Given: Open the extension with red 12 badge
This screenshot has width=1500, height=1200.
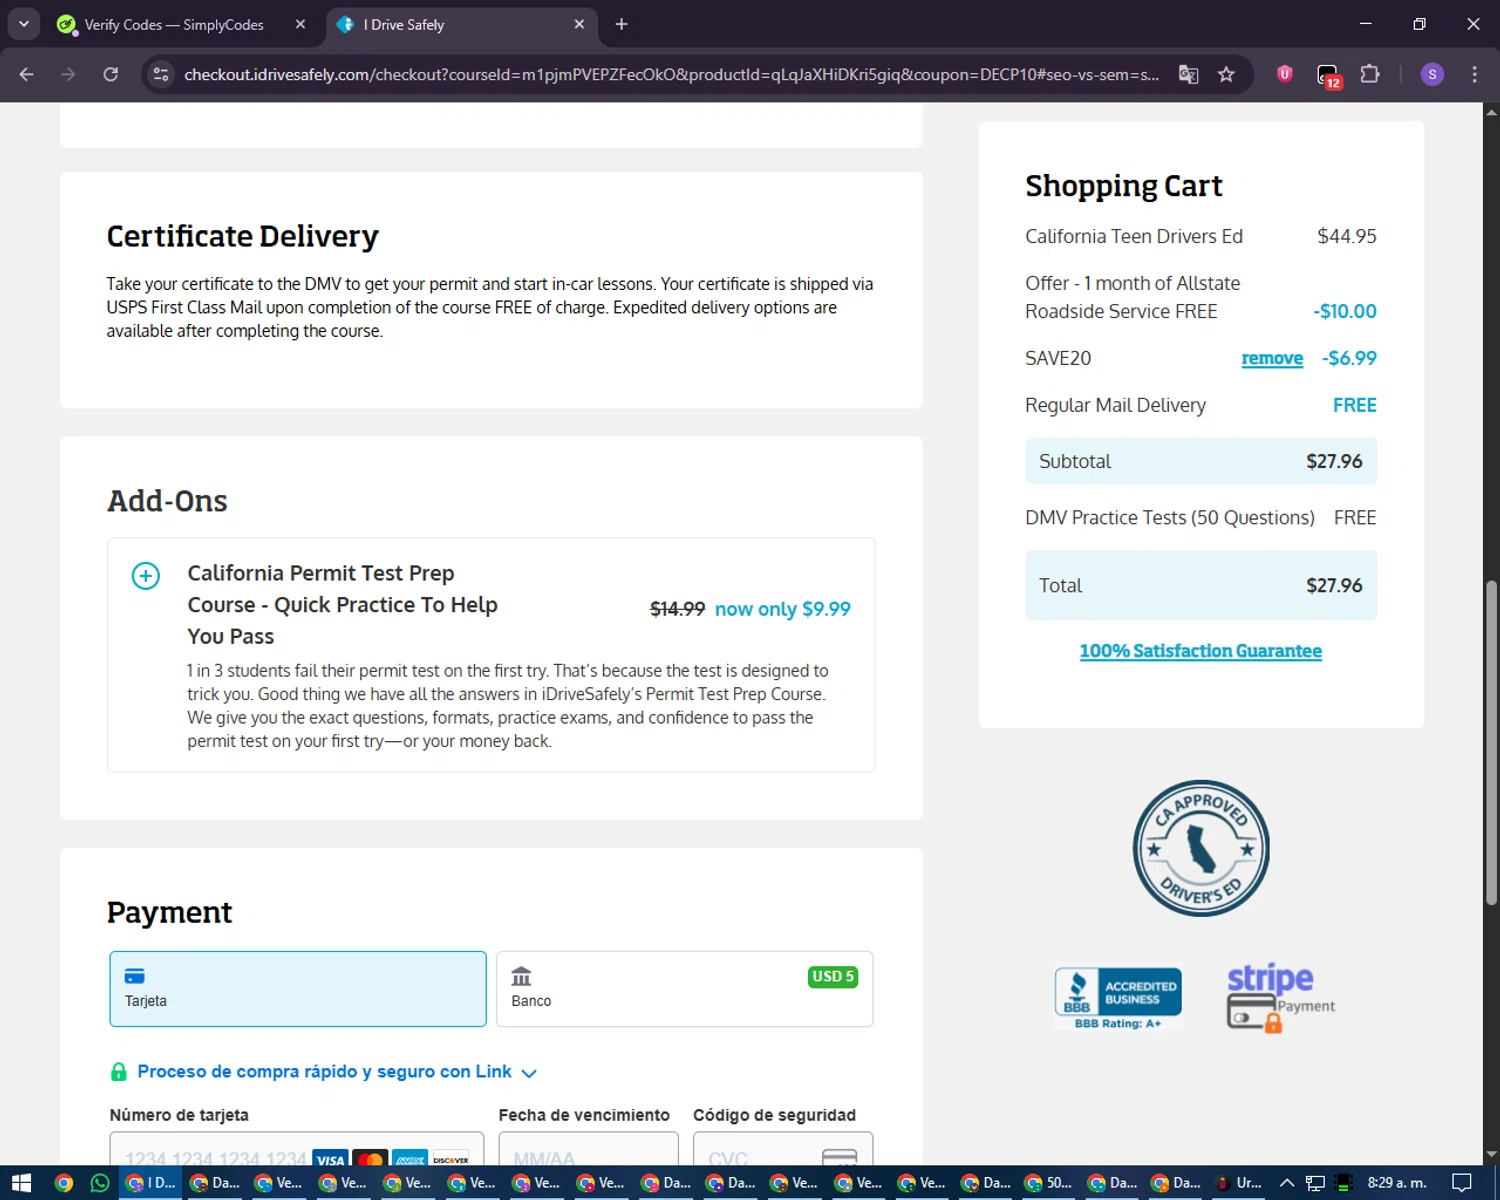Looking at the screenshot, I should 1328,76.
